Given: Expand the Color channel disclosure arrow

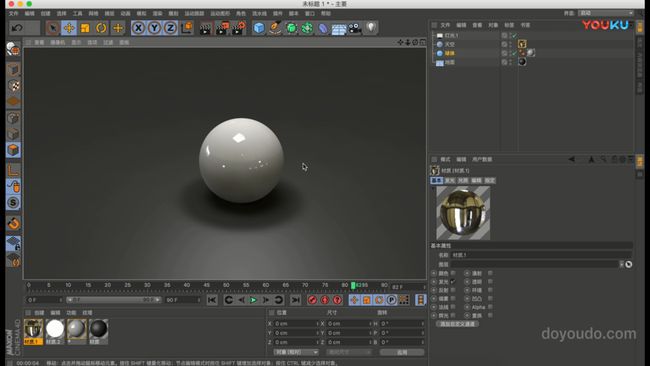Looking at the screenshot, I should click(x=434, y=274).
